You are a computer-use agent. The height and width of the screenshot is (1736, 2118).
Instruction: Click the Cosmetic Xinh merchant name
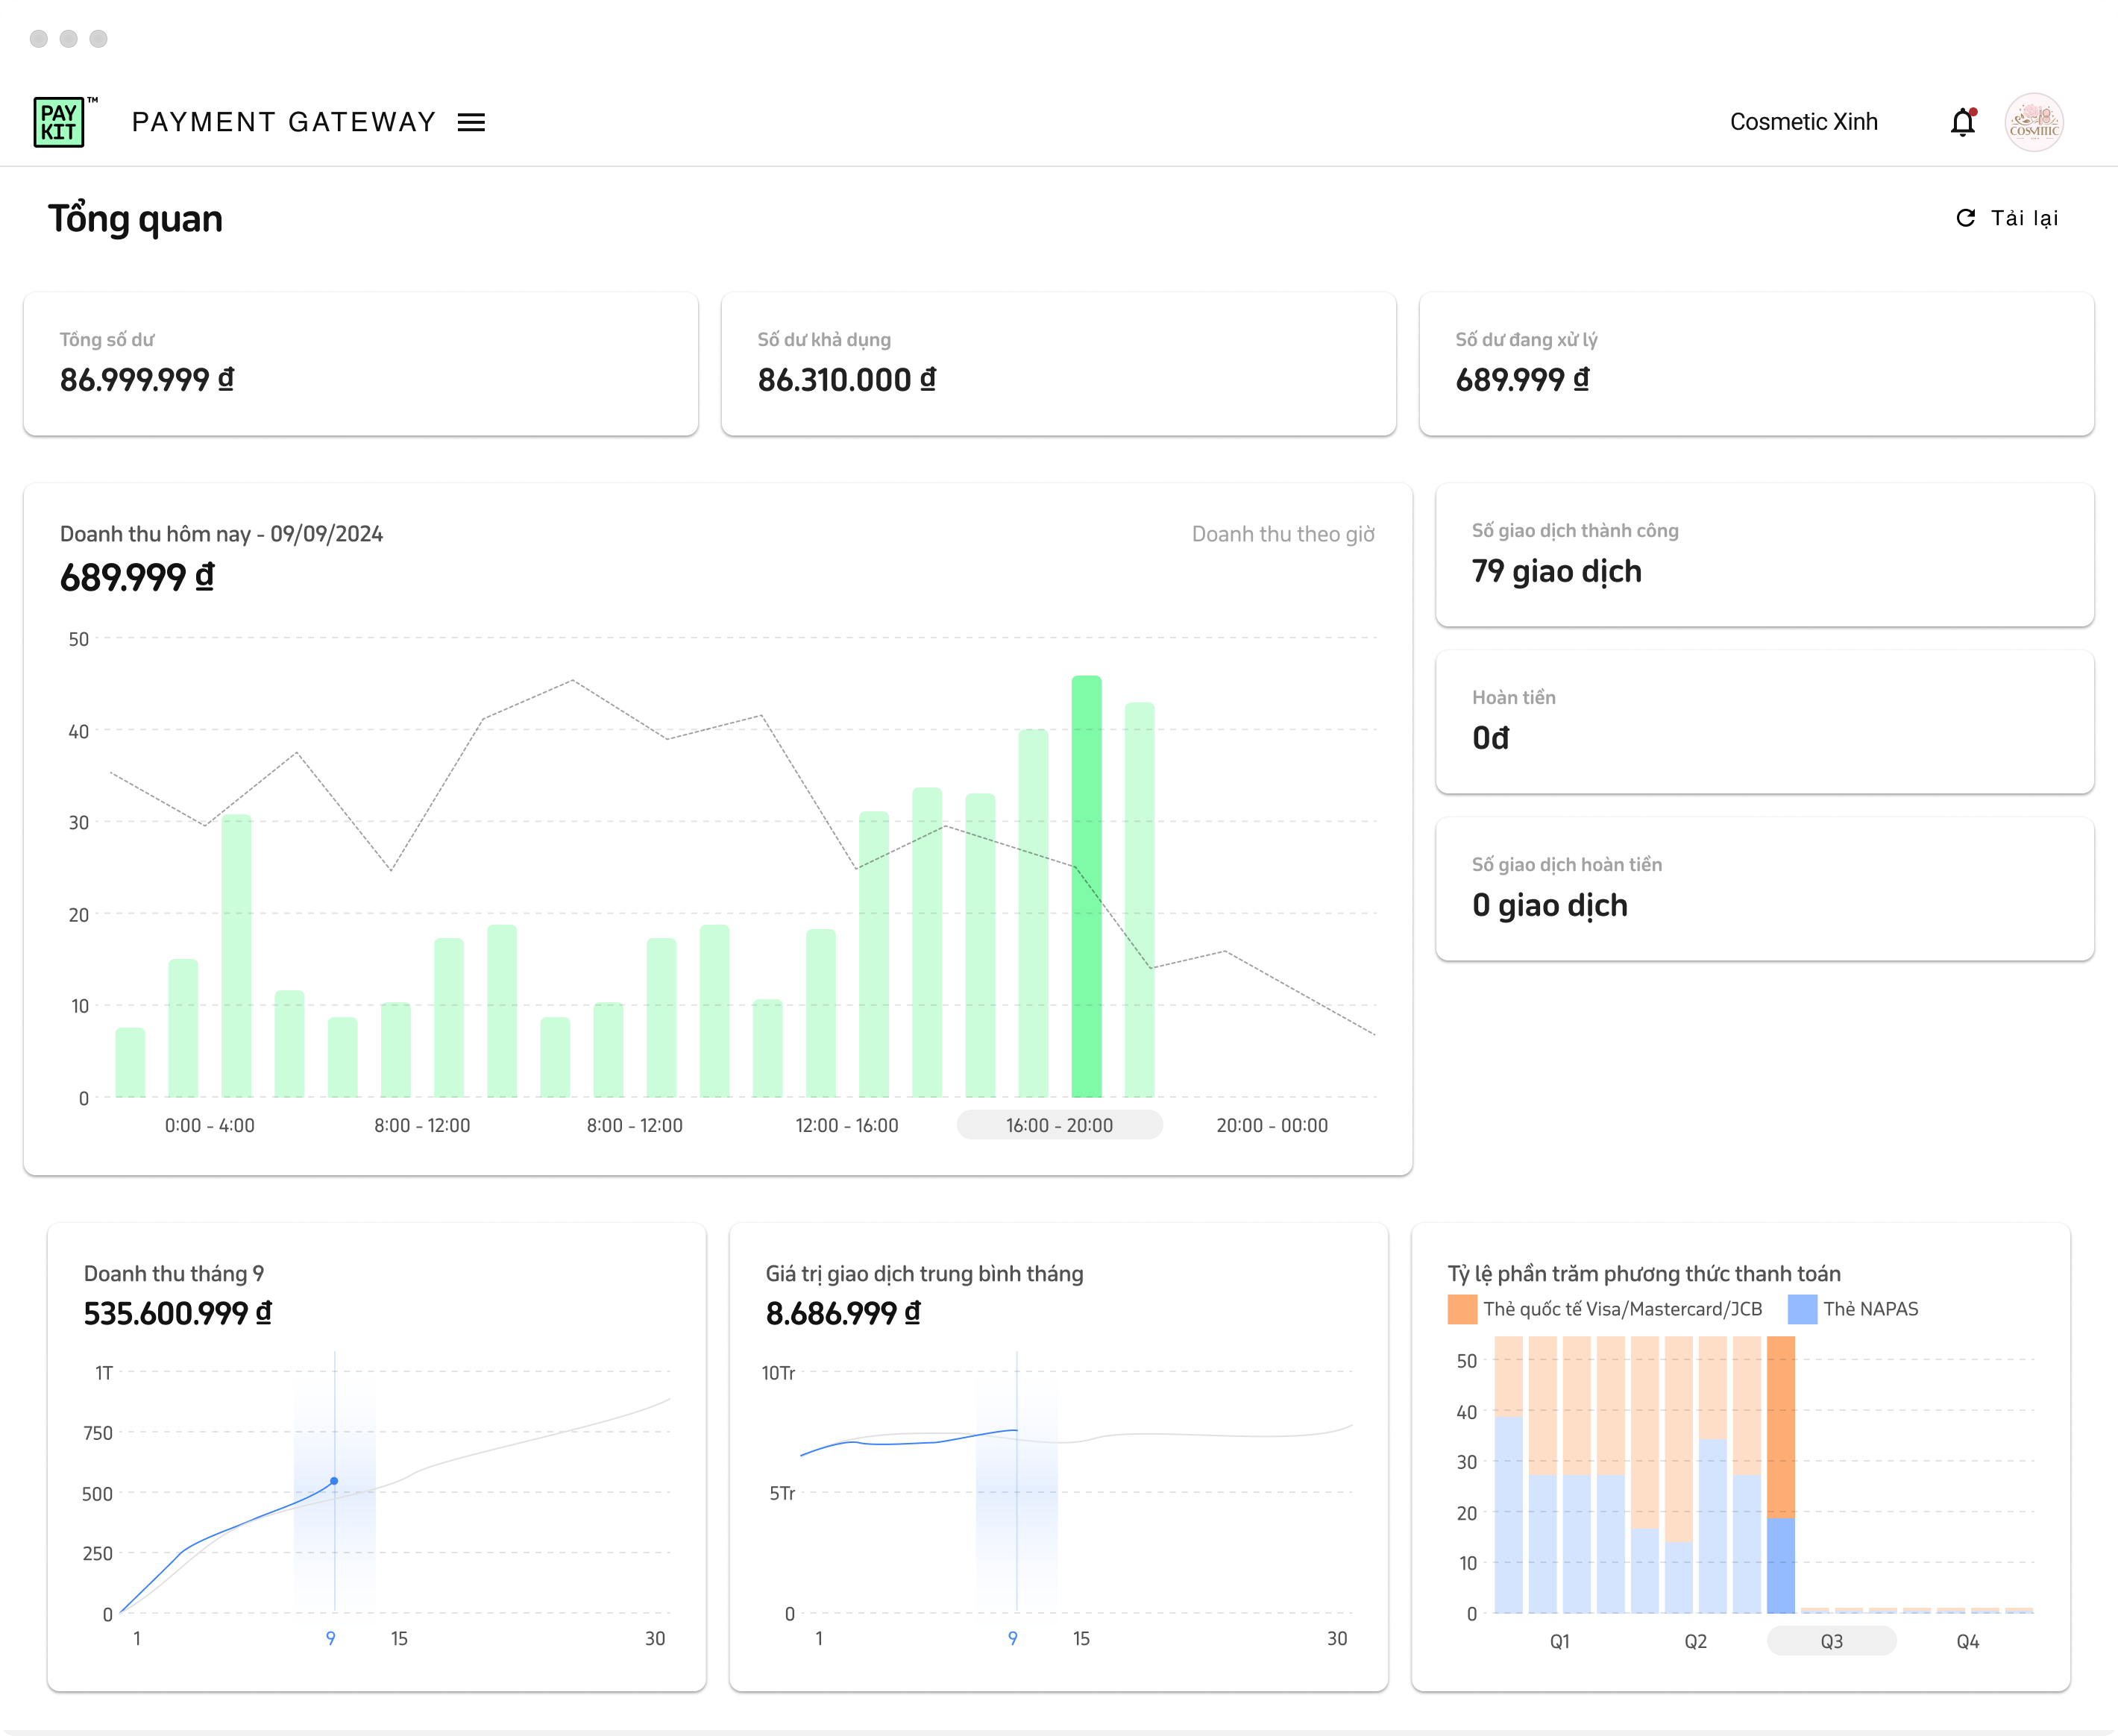tap(1803, 122)
